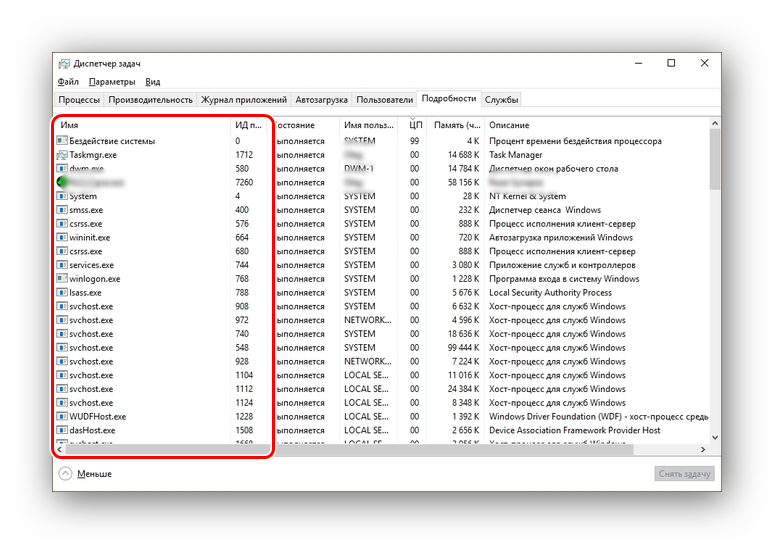Viewport: 774px width, 544px height.
Task: Sort by the ИД процесса column header
Action: pos(250,125)
